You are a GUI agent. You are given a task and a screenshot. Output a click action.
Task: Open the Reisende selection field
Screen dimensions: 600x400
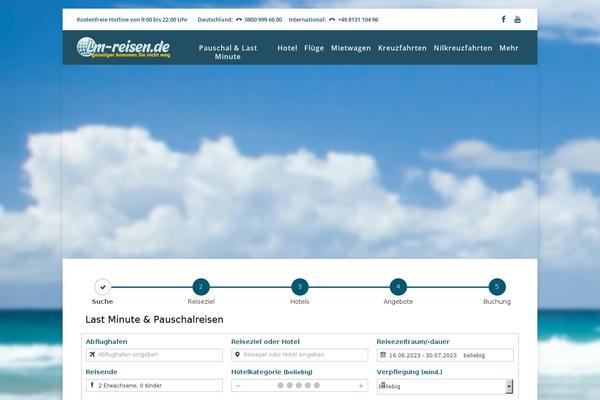tap(154, 385)
